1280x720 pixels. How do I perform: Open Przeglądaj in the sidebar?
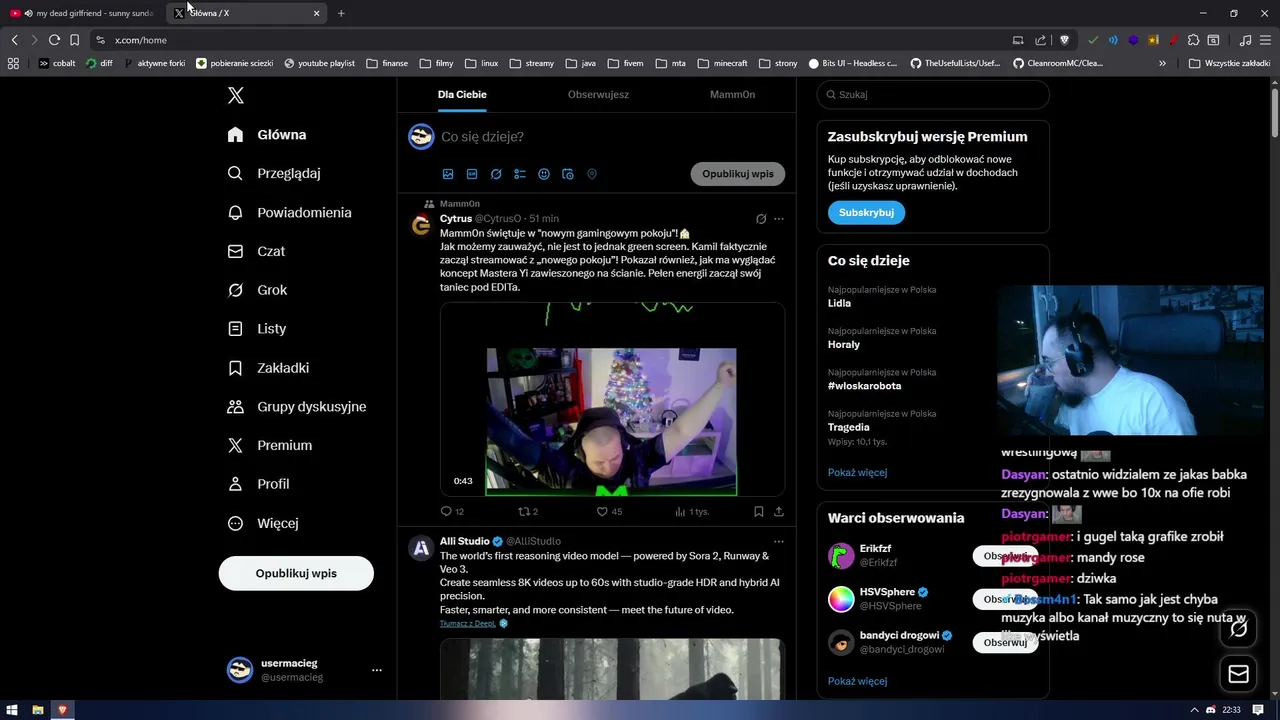[274, 173]
